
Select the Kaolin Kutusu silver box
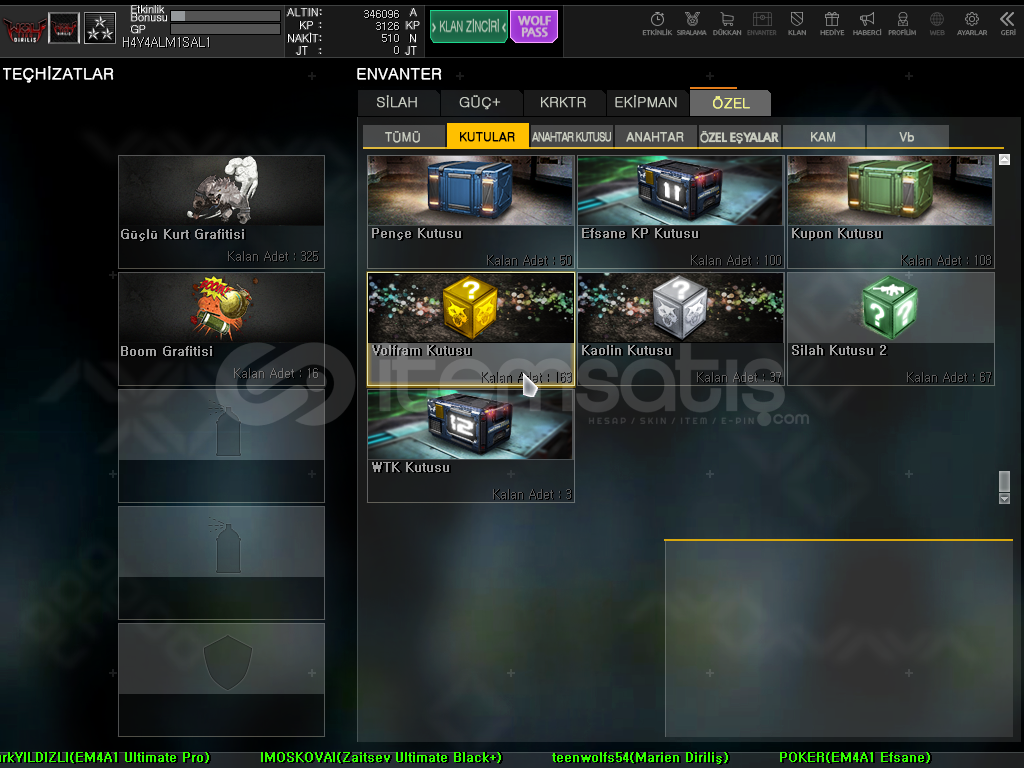pos(680,329)
